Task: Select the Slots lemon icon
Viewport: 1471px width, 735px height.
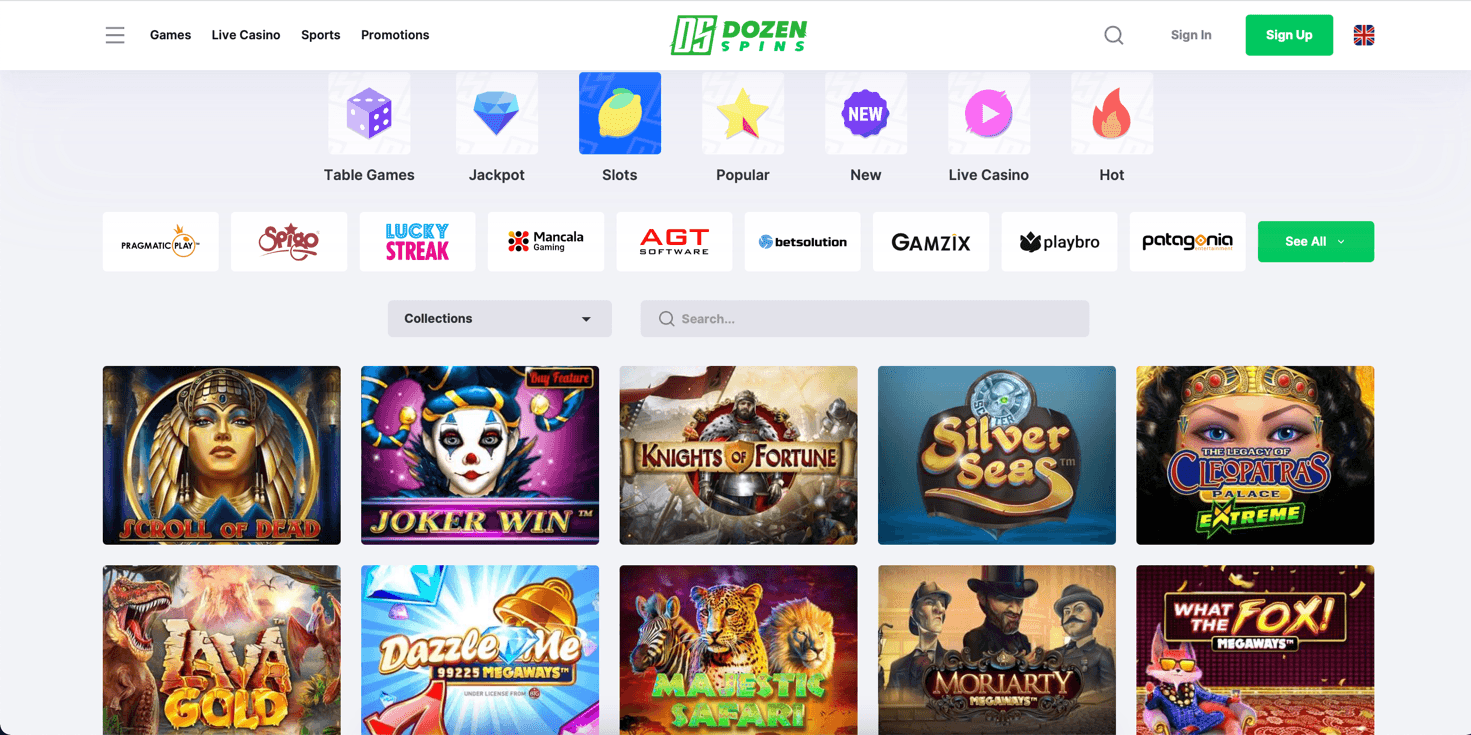Action: pyautogui.click(x=620, y=113)
